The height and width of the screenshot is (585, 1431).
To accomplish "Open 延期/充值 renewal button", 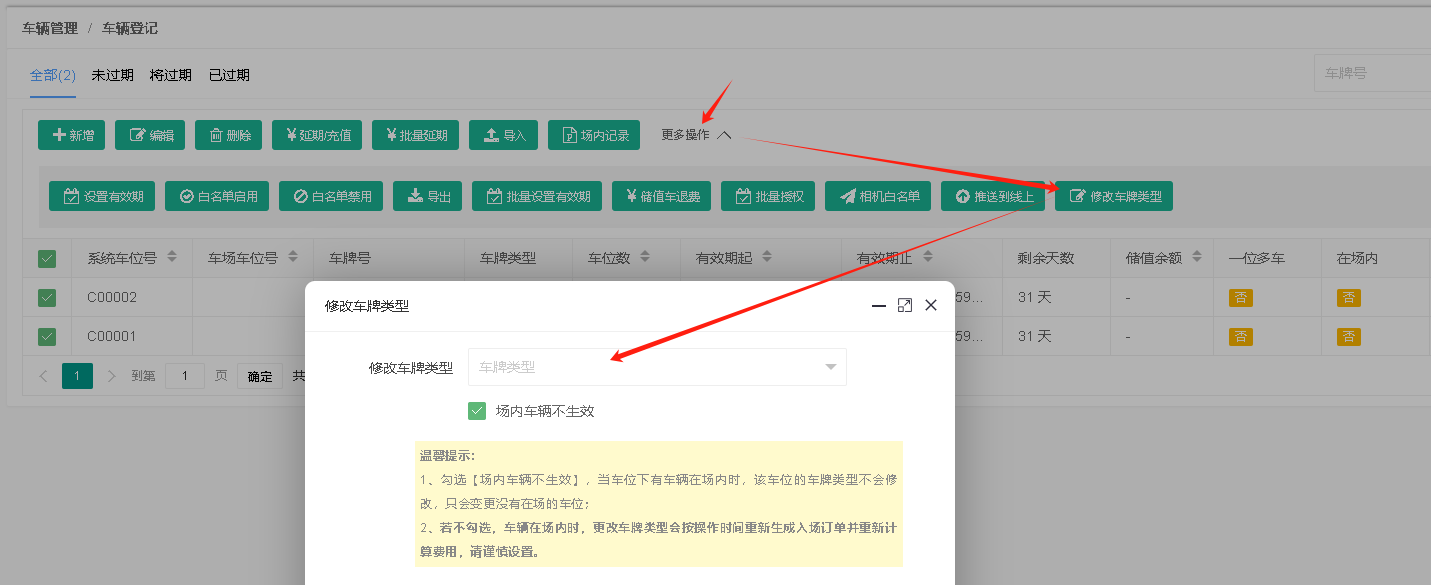I will coord(317,135).
